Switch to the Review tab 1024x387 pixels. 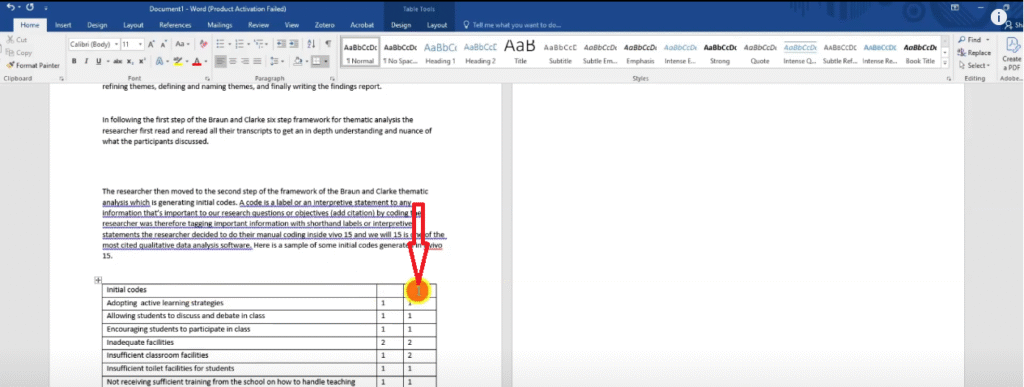tap(259, 25)
